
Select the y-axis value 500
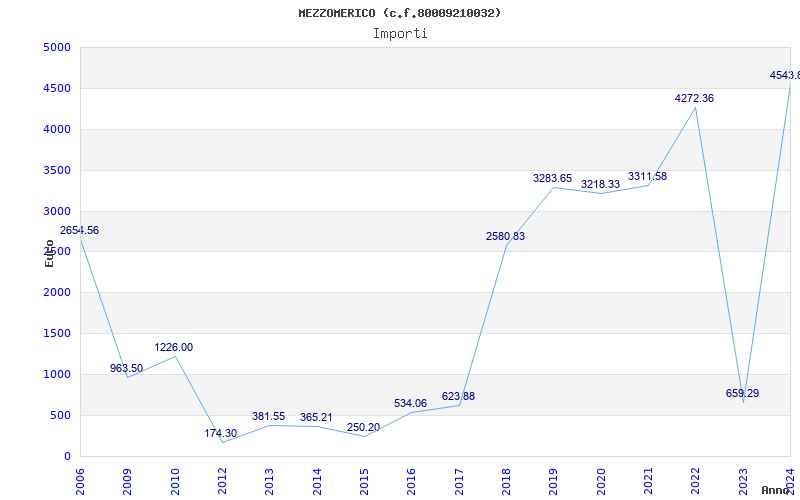61,415
